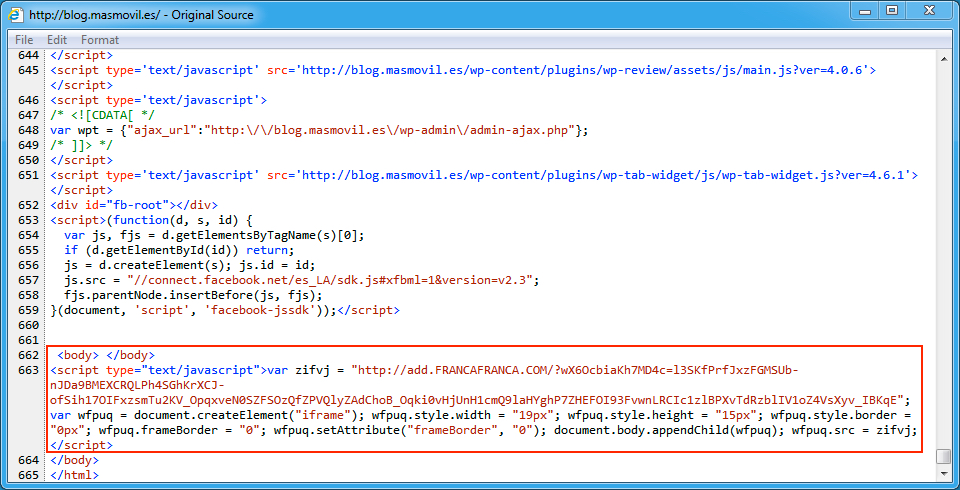Open the File menu
This screenshot has height=490, width=960.
[x=24, y=40]
